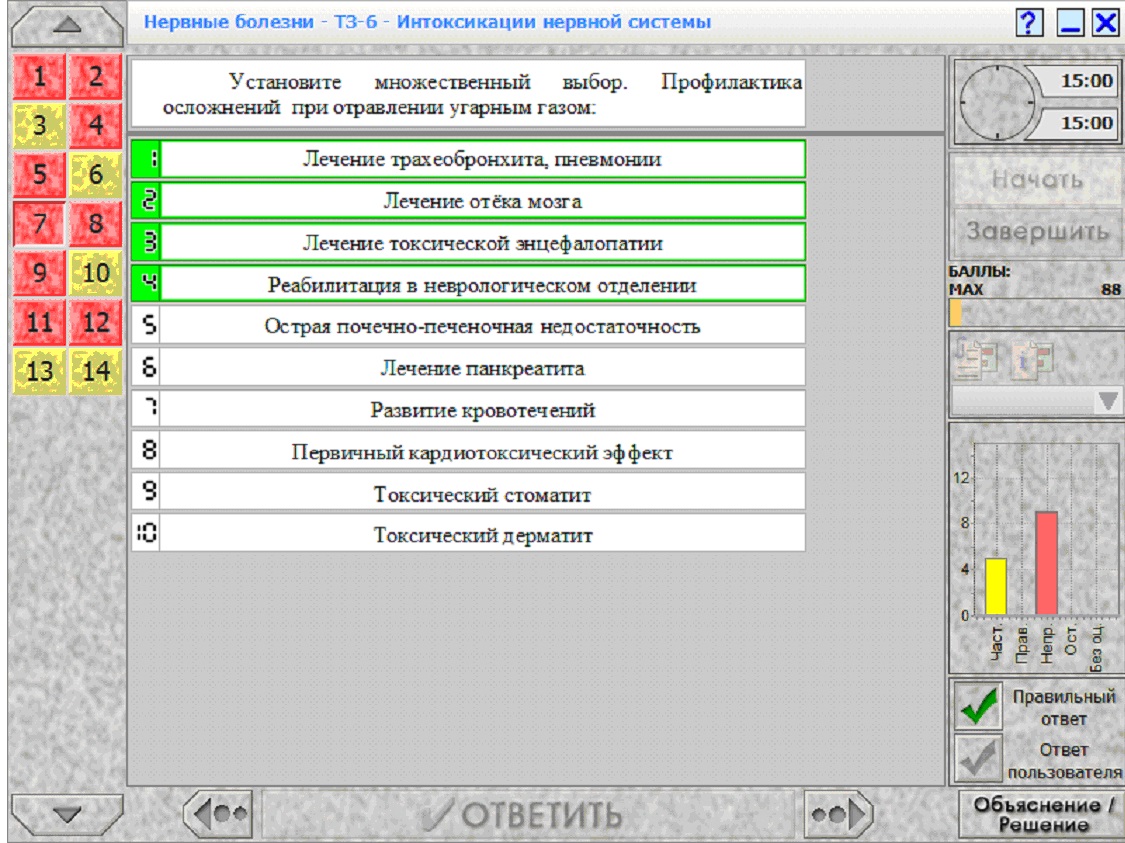Open the help question mark icon
Viewport: 1125px width, 843px height.
1029,23
